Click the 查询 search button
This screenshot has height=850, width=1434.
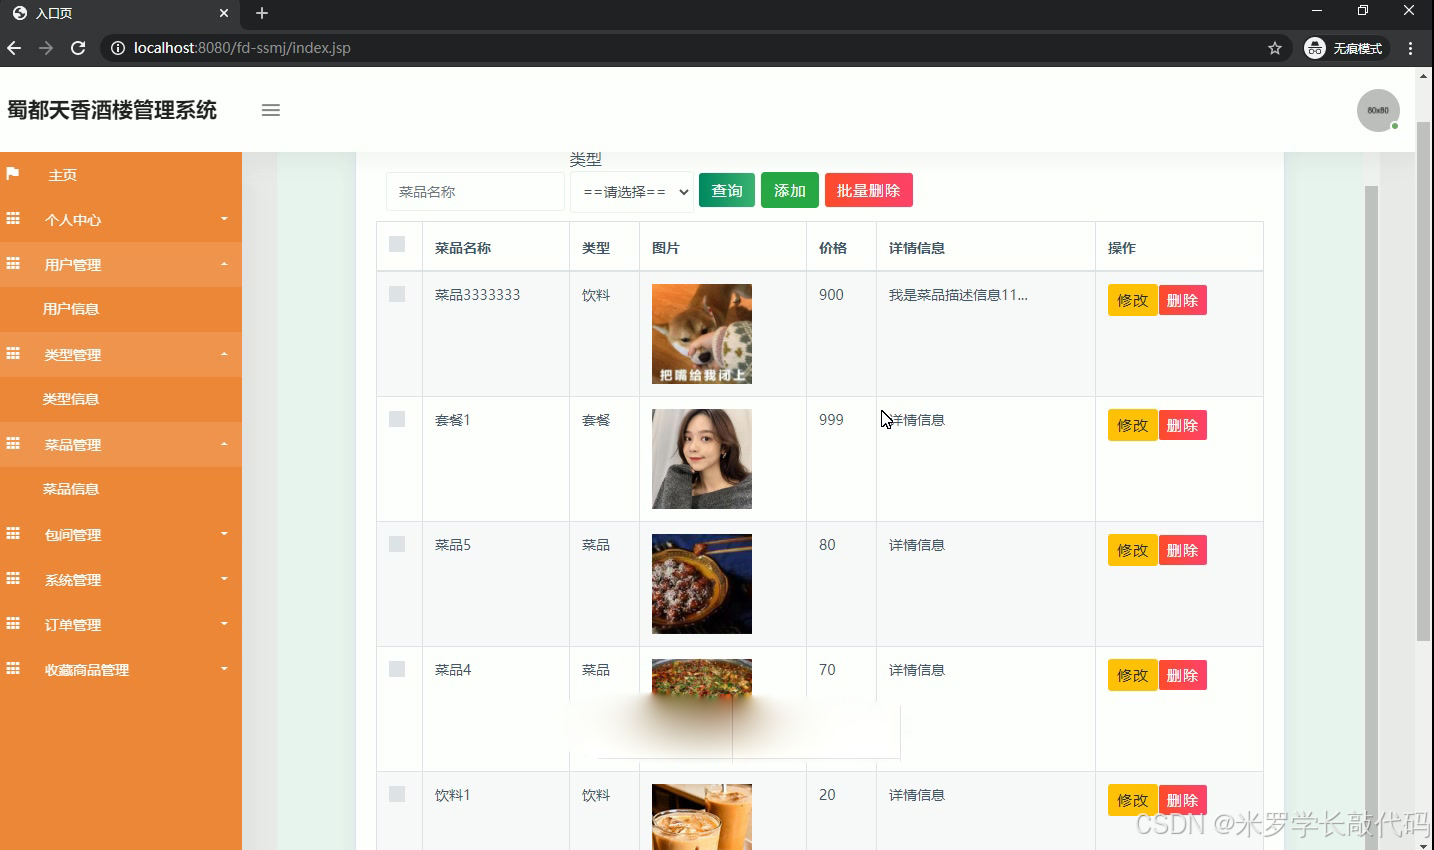click(726, 190)
